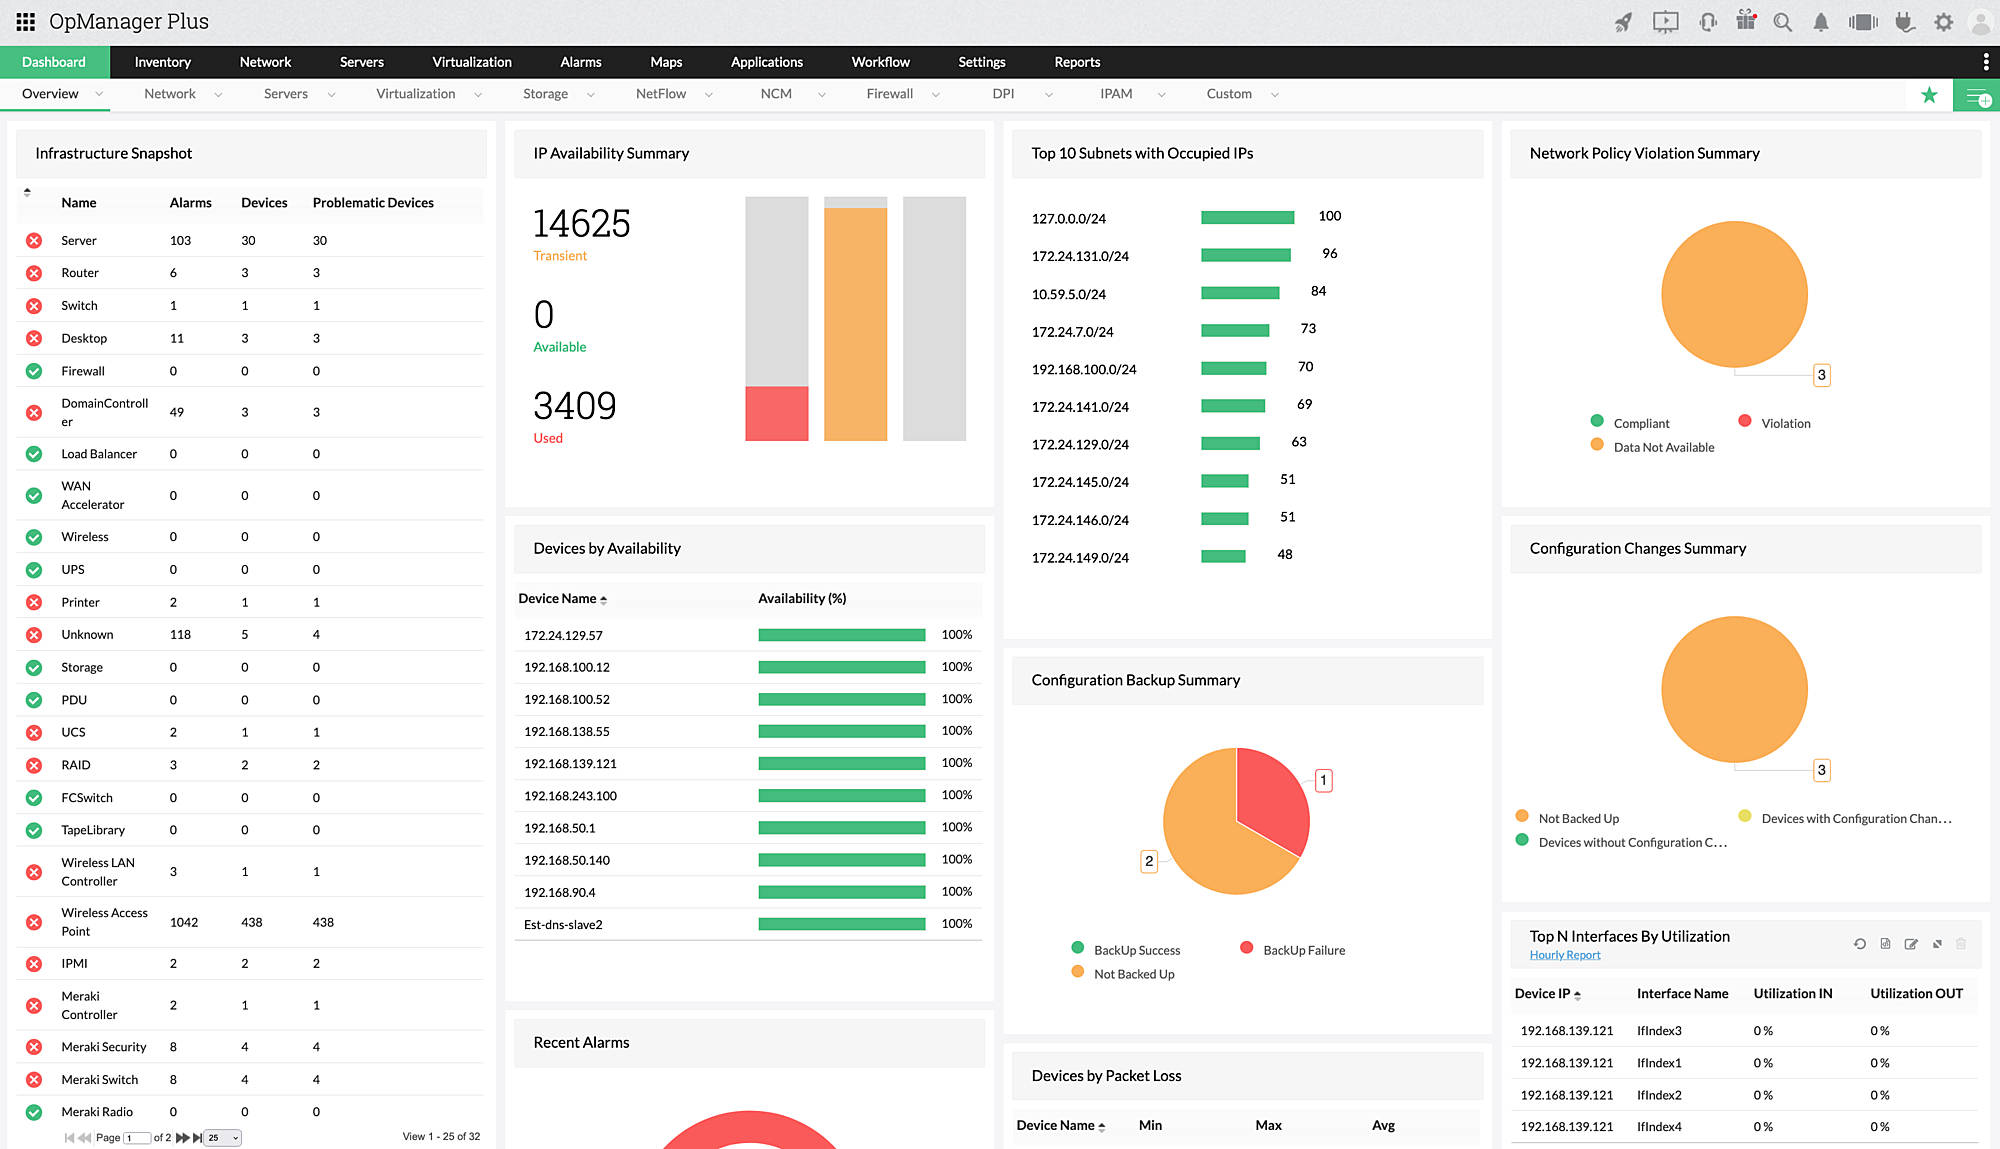
Task: Open the presentation video icon
Action: tap(1665, 22)
